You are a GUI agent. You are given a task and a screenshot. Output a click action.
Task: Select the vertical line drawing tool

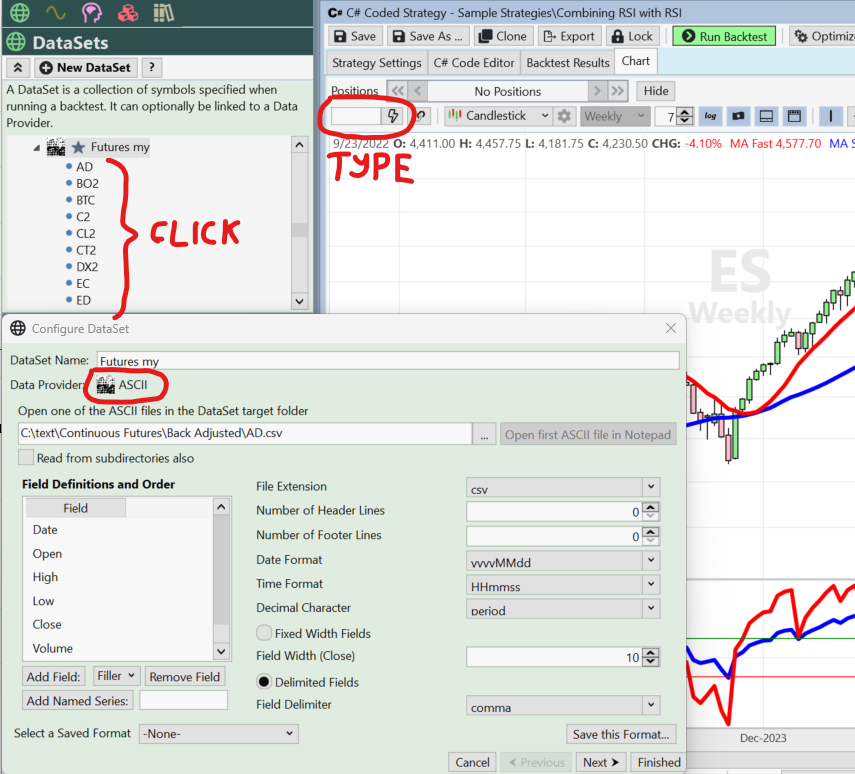pyautogui.click(x=830, y=116)
